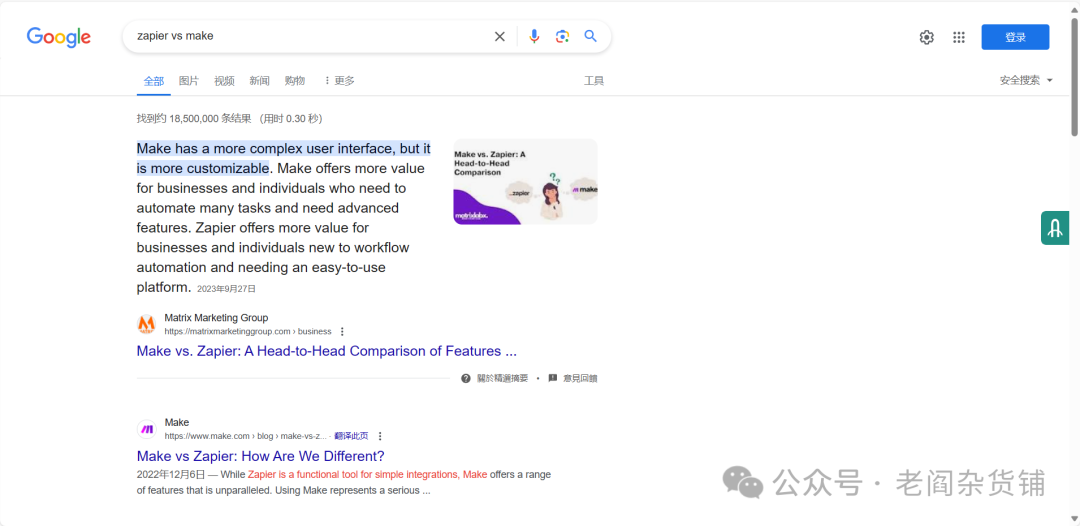Image resolution: width=1080 pixels, height=526 pixels.
Task: Click the featured snippet help question icon
Action: [x=466, y=378]
